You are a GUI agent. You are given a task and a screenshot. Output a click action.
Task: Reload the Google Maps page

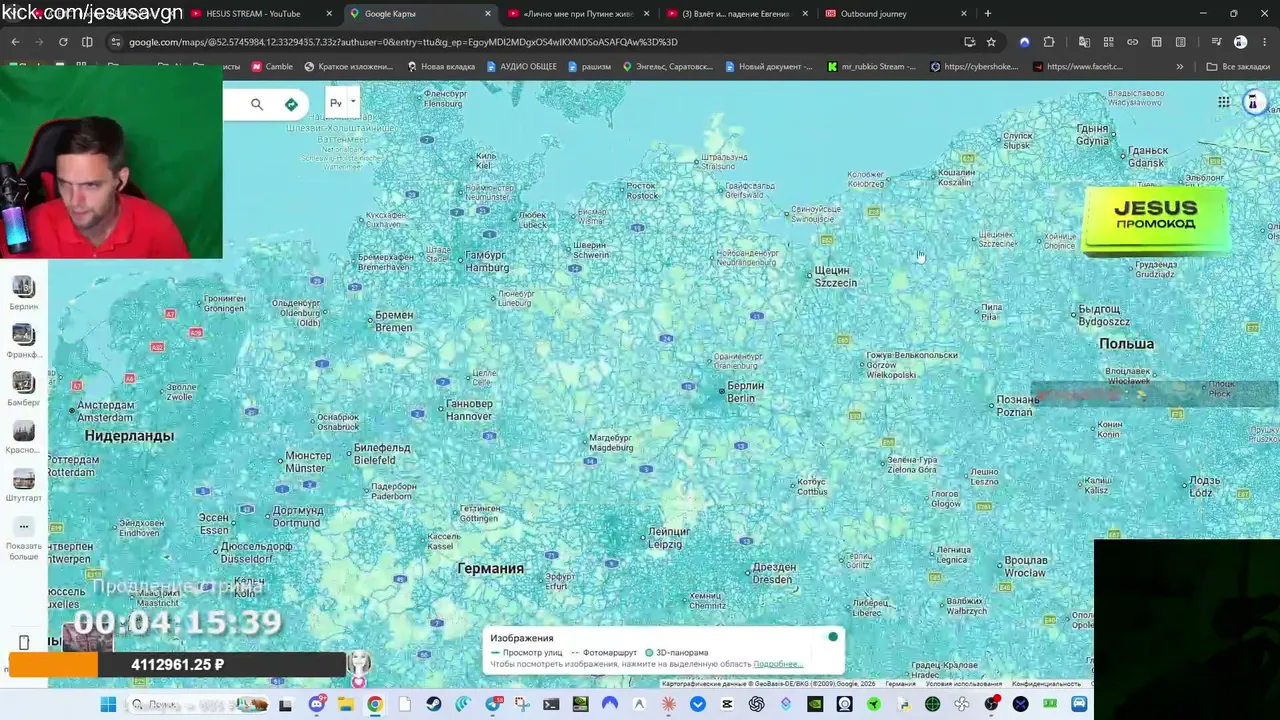click(x=63, y=42)
